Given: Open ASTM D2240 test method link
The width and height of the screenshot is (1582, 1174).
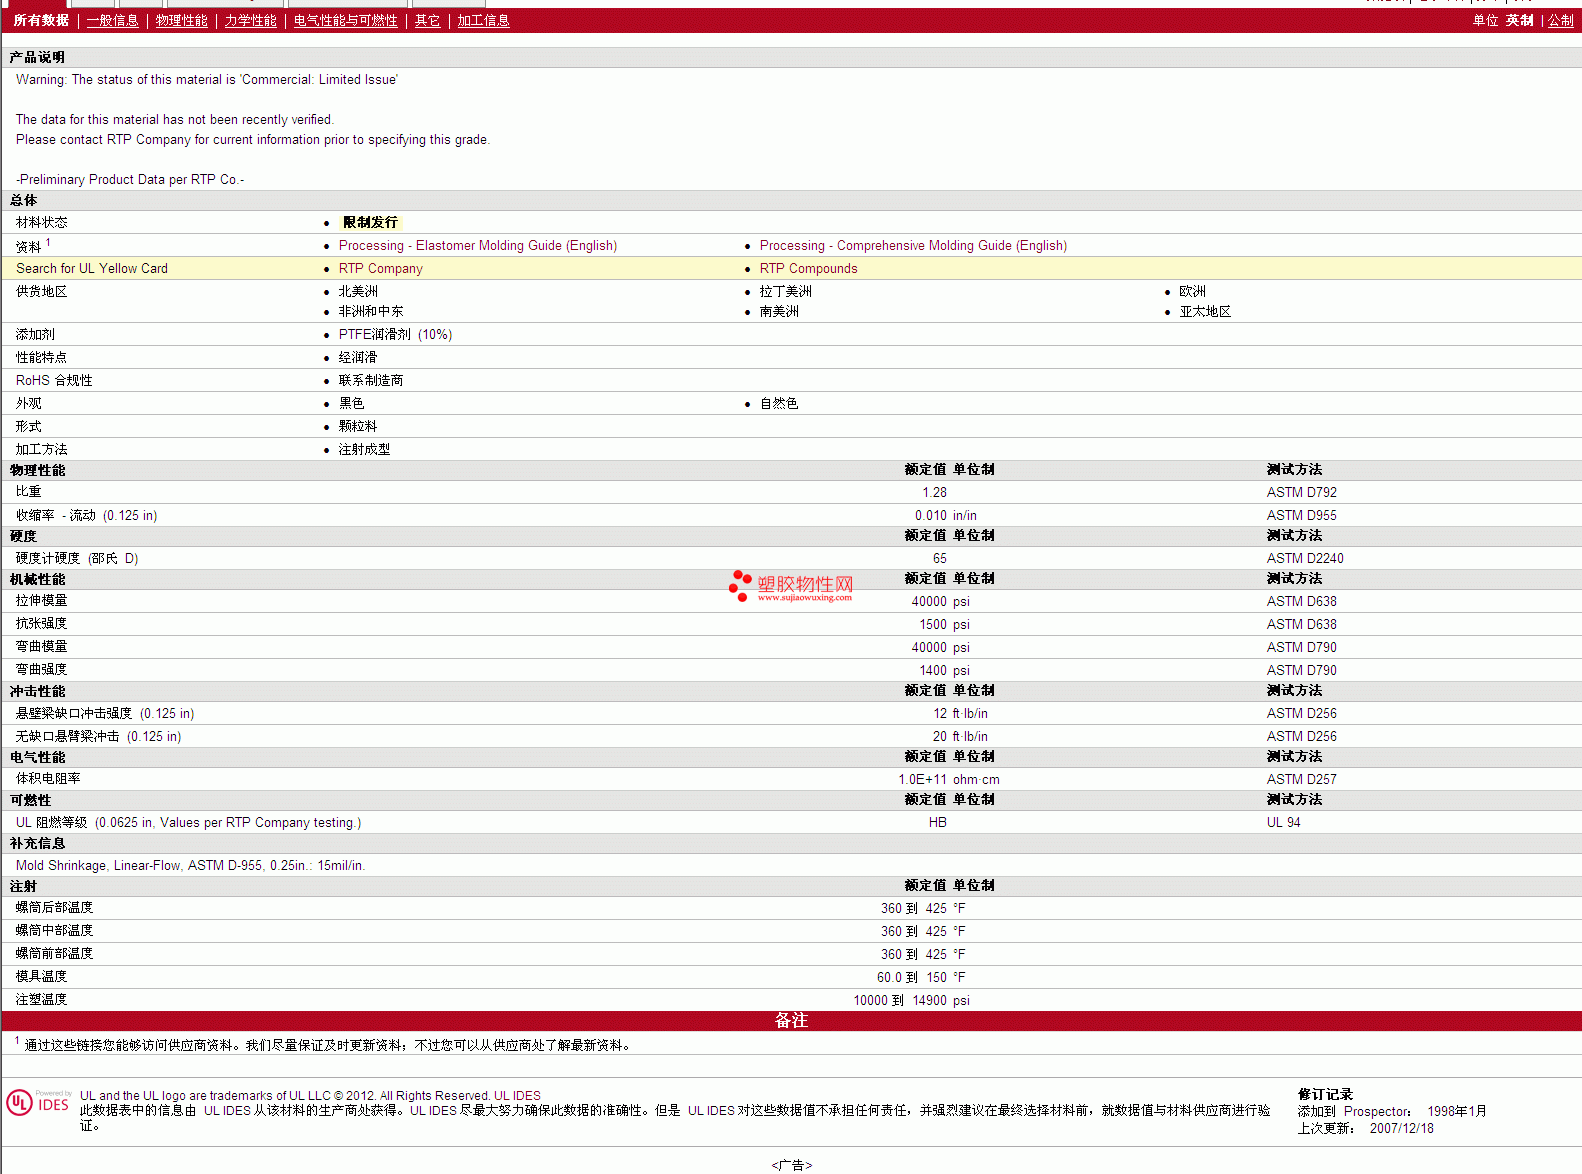Looking at the screenshot, I should [1305, 558].
